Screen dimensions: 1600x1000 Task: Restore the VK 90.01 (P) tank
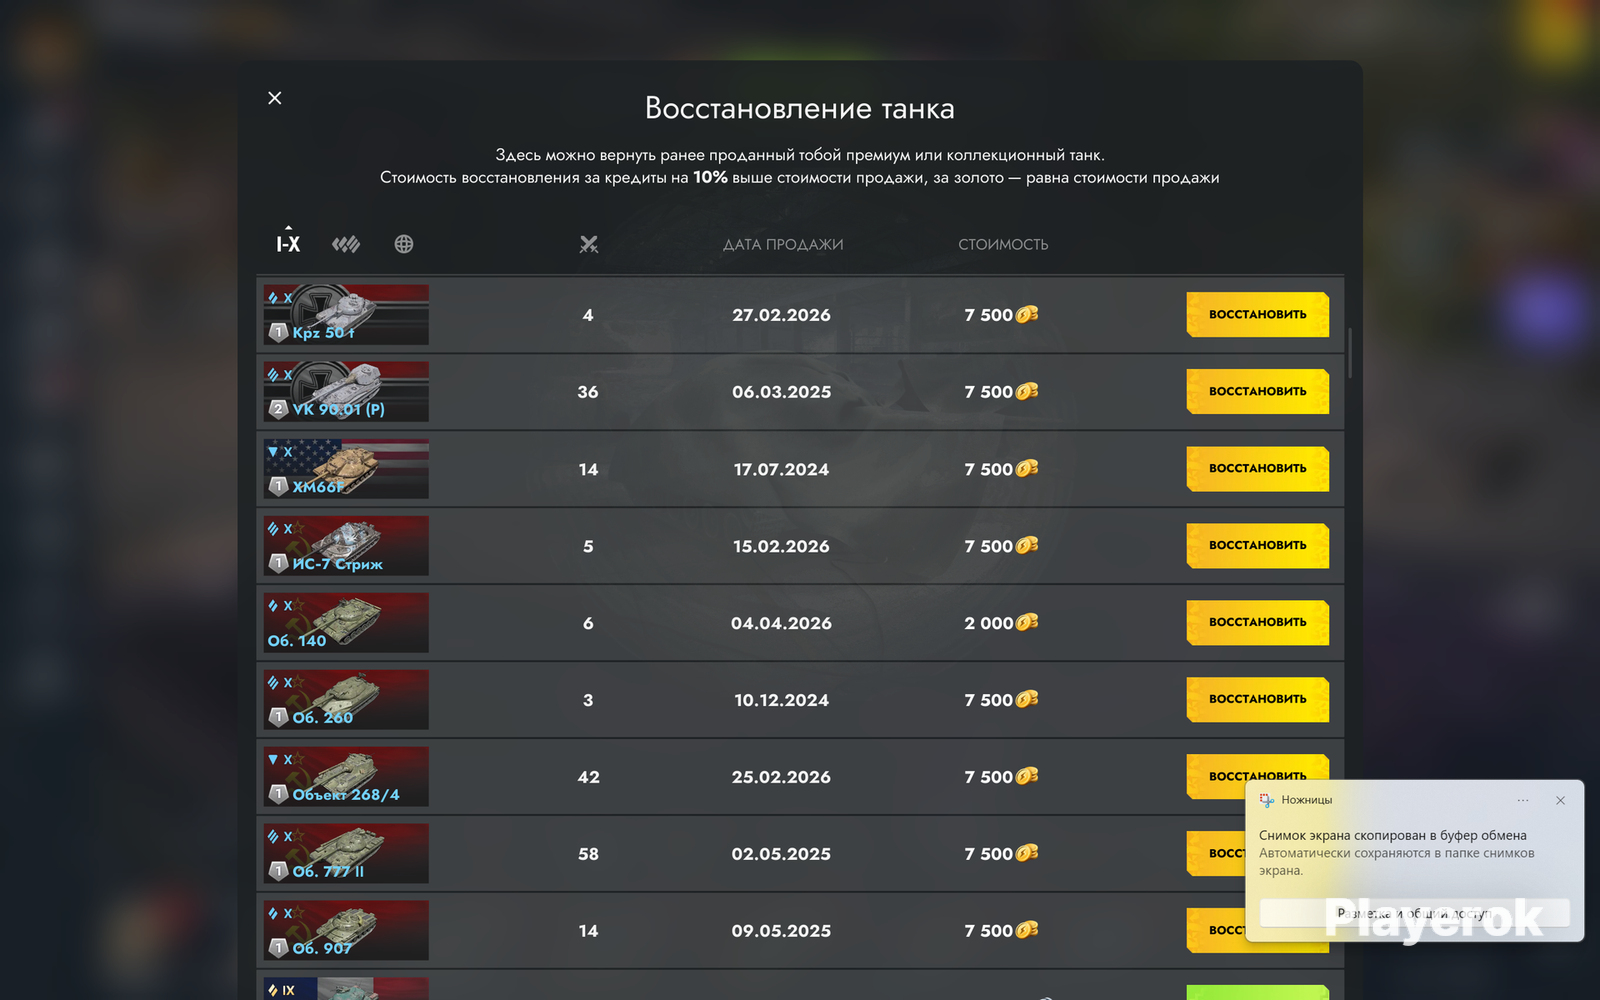click(x=1258, y=391)
